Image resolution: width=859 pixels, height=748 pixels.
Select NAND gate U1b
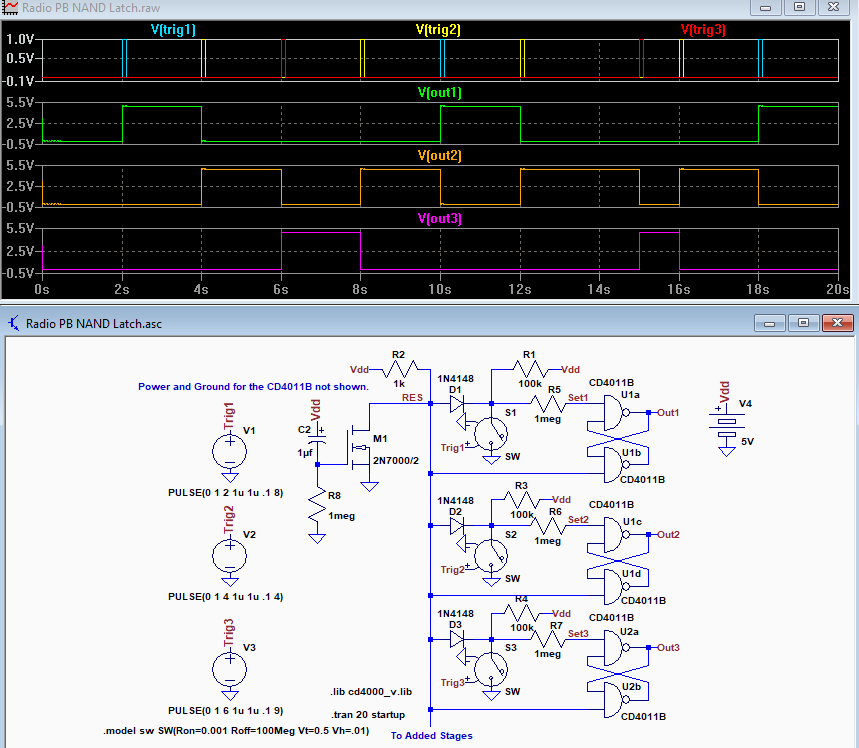pyautogui.click(x=617, y=465)
